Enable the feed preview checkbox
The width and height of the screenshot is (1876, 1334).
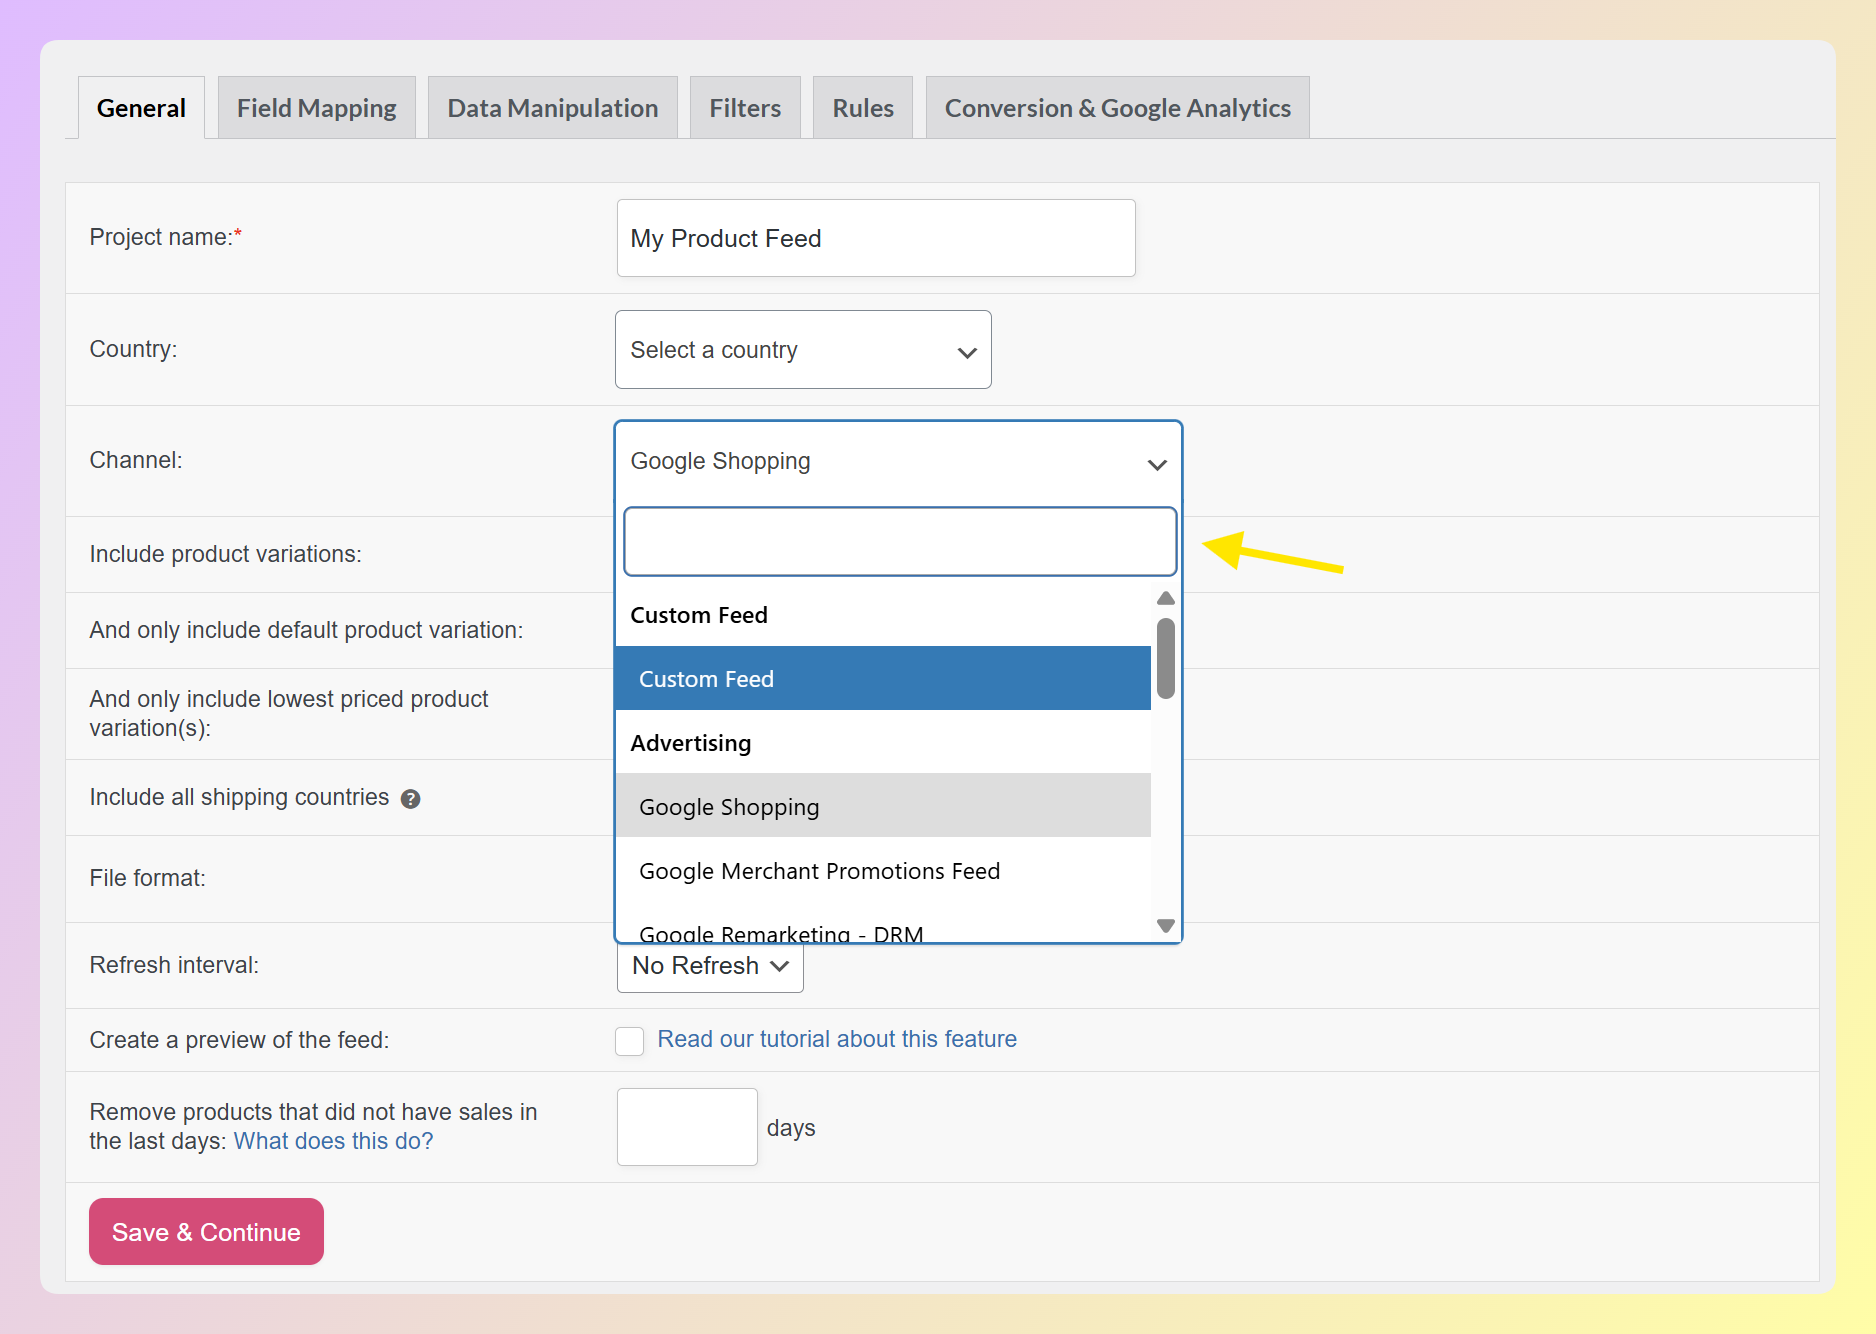point(629,1041)
